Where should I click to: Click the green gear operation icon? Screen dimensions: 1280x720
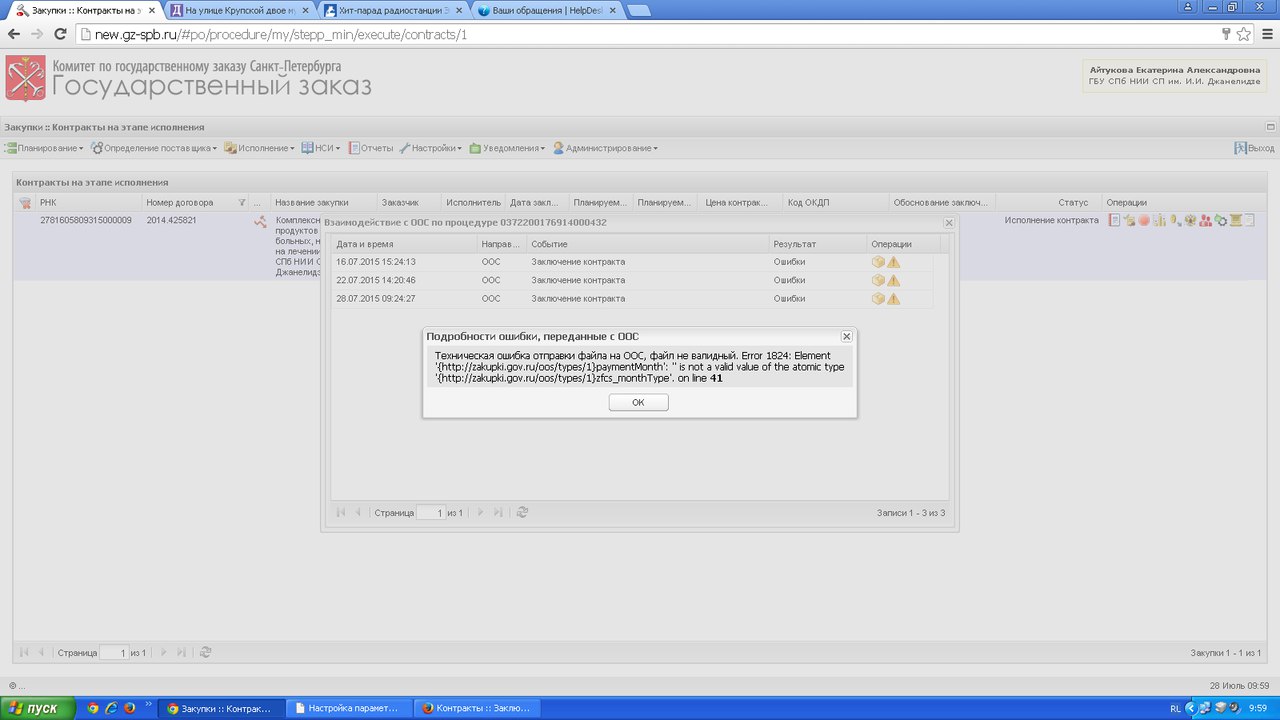pyautogui.click(x=1220, y=220)
